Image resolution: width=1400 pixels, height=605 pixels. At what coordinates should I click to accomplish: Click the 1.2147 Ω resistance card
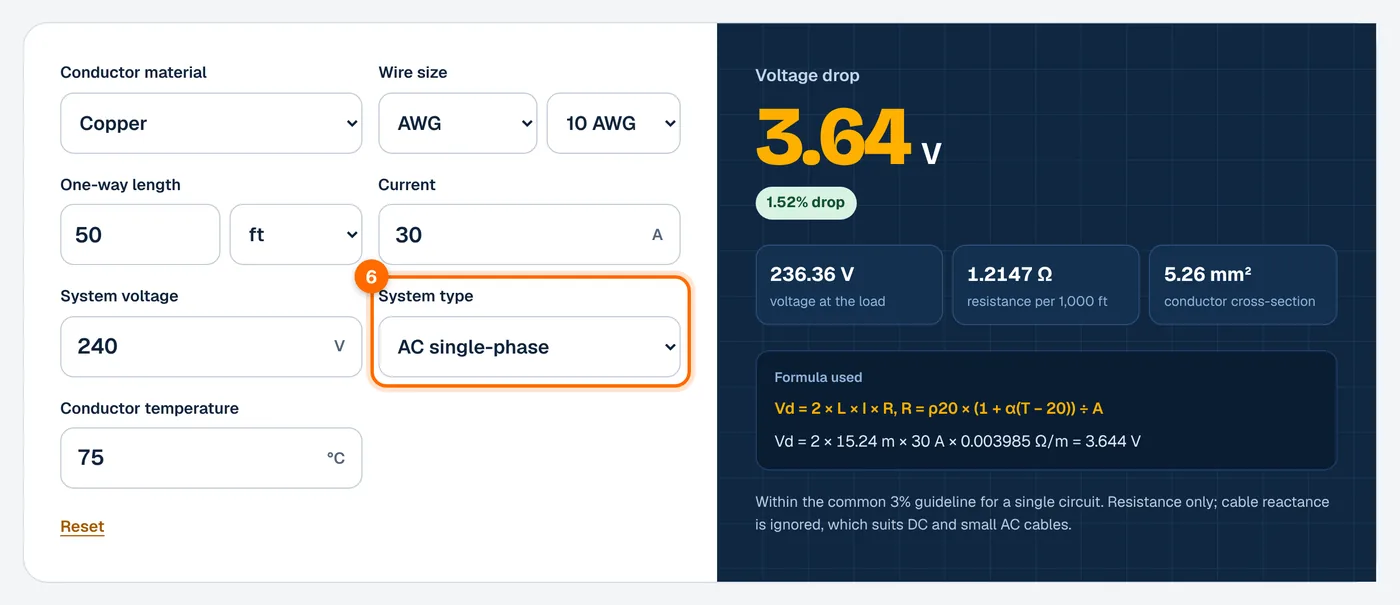coord(1046,285)
